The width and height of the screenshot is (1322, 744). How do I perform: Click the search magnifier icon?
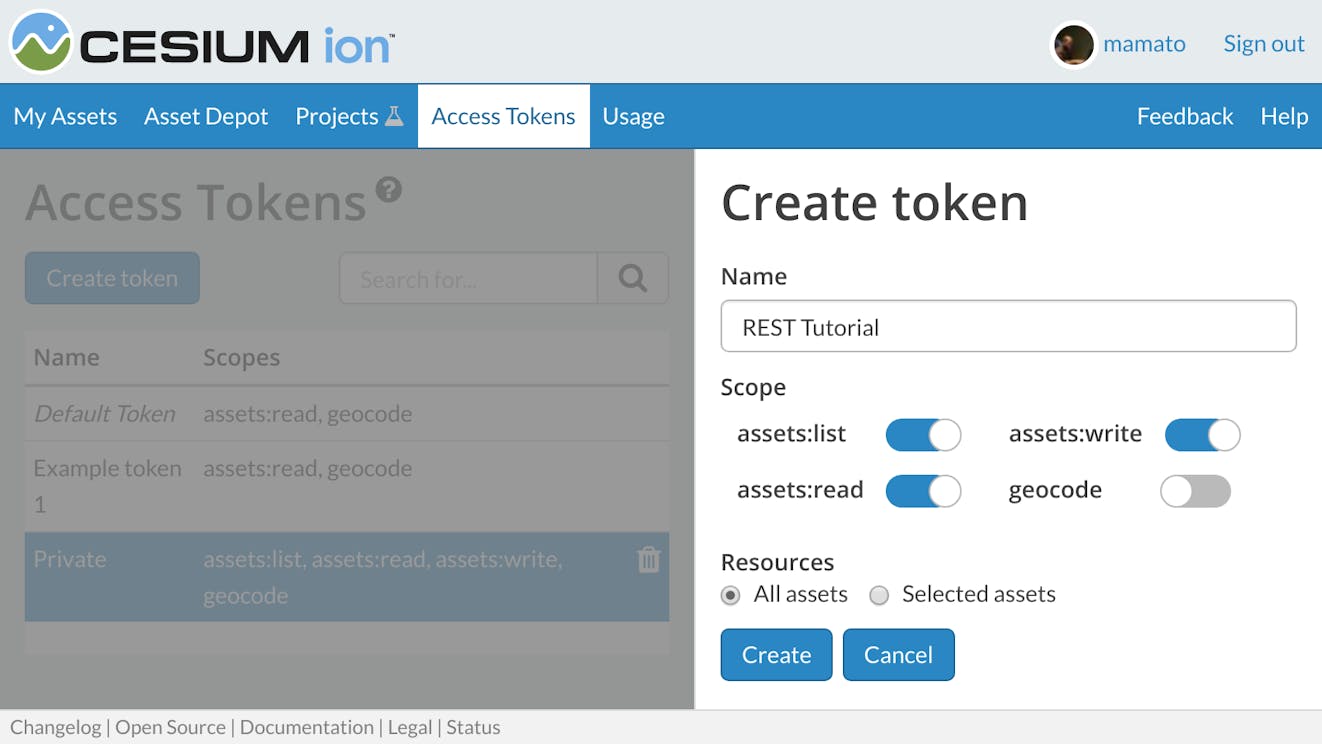pyautogui.click(x=633, y=278)
